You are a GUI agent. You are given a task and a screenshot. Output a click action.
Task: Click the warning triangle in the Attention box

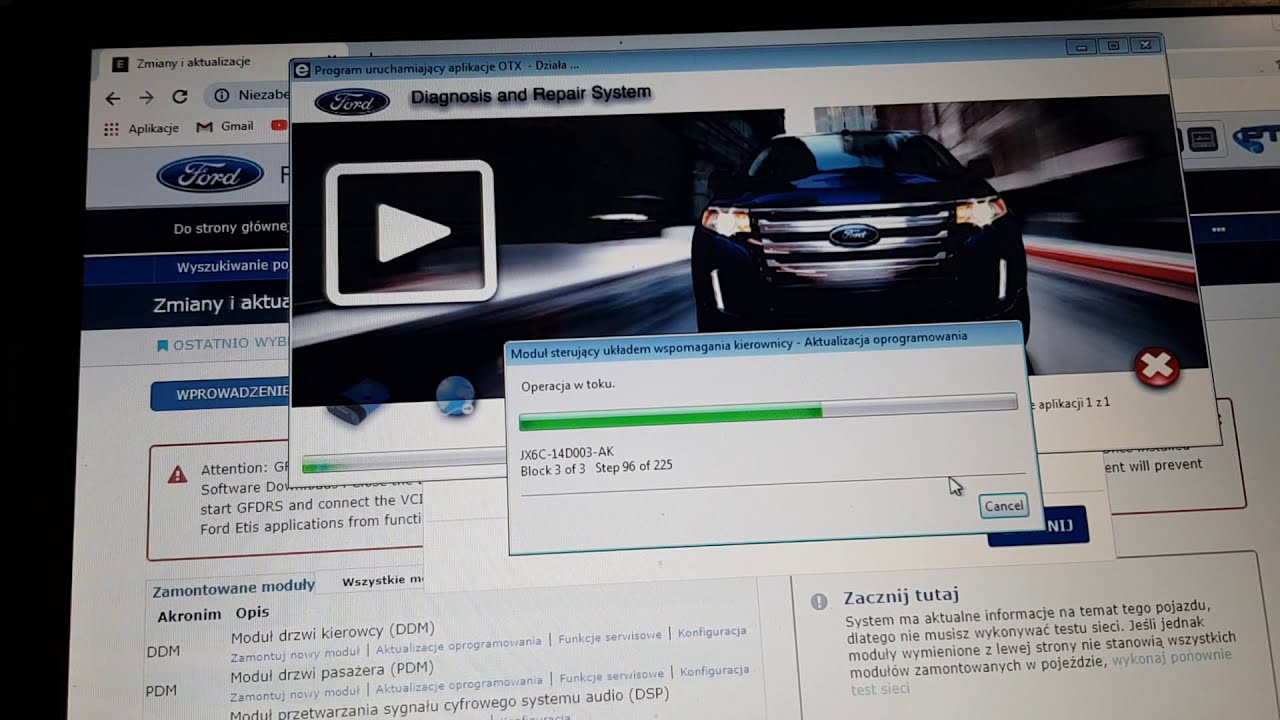178,475
